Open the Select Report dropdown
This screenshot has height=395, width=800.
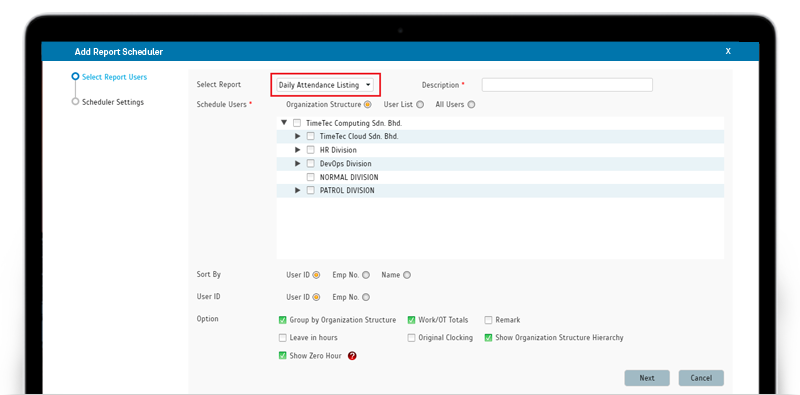point(325,85)
